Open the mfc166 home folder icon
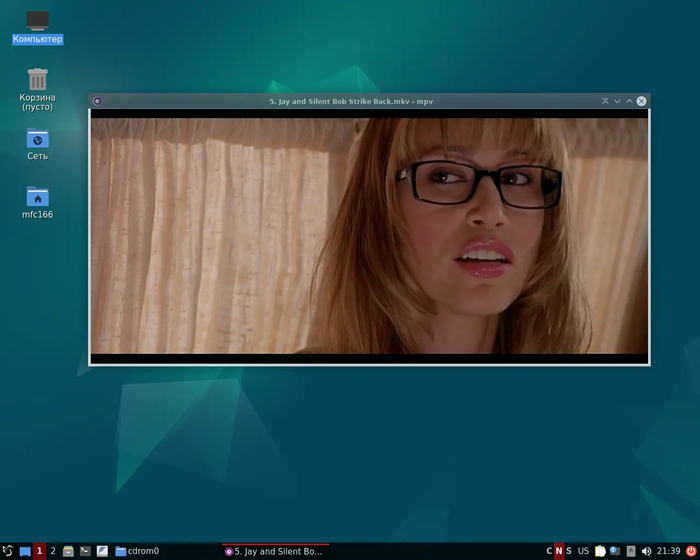 click(x=38, y=203)
